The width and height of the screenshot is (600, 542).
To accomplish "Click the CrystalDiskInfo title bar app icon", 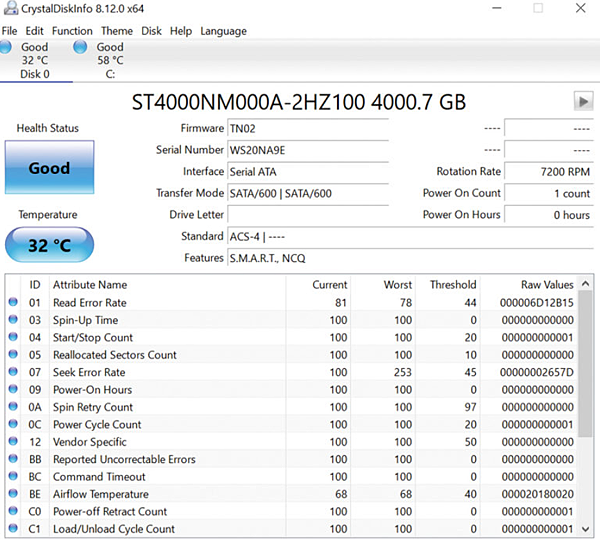I will [10, 8].
